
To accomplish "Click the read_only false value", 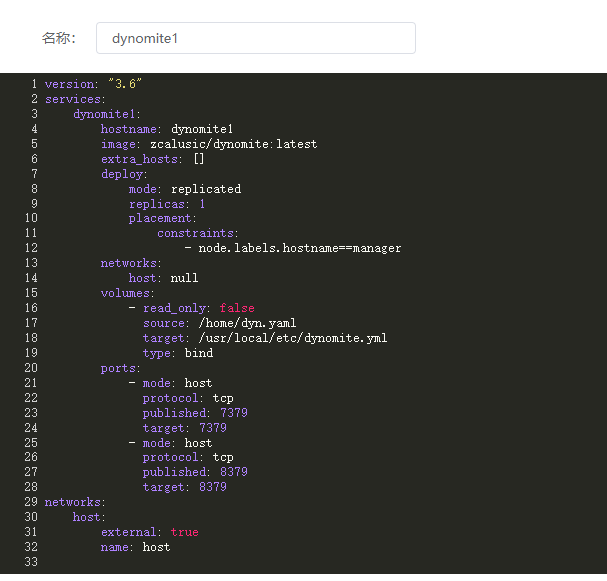I will point(237,308).
